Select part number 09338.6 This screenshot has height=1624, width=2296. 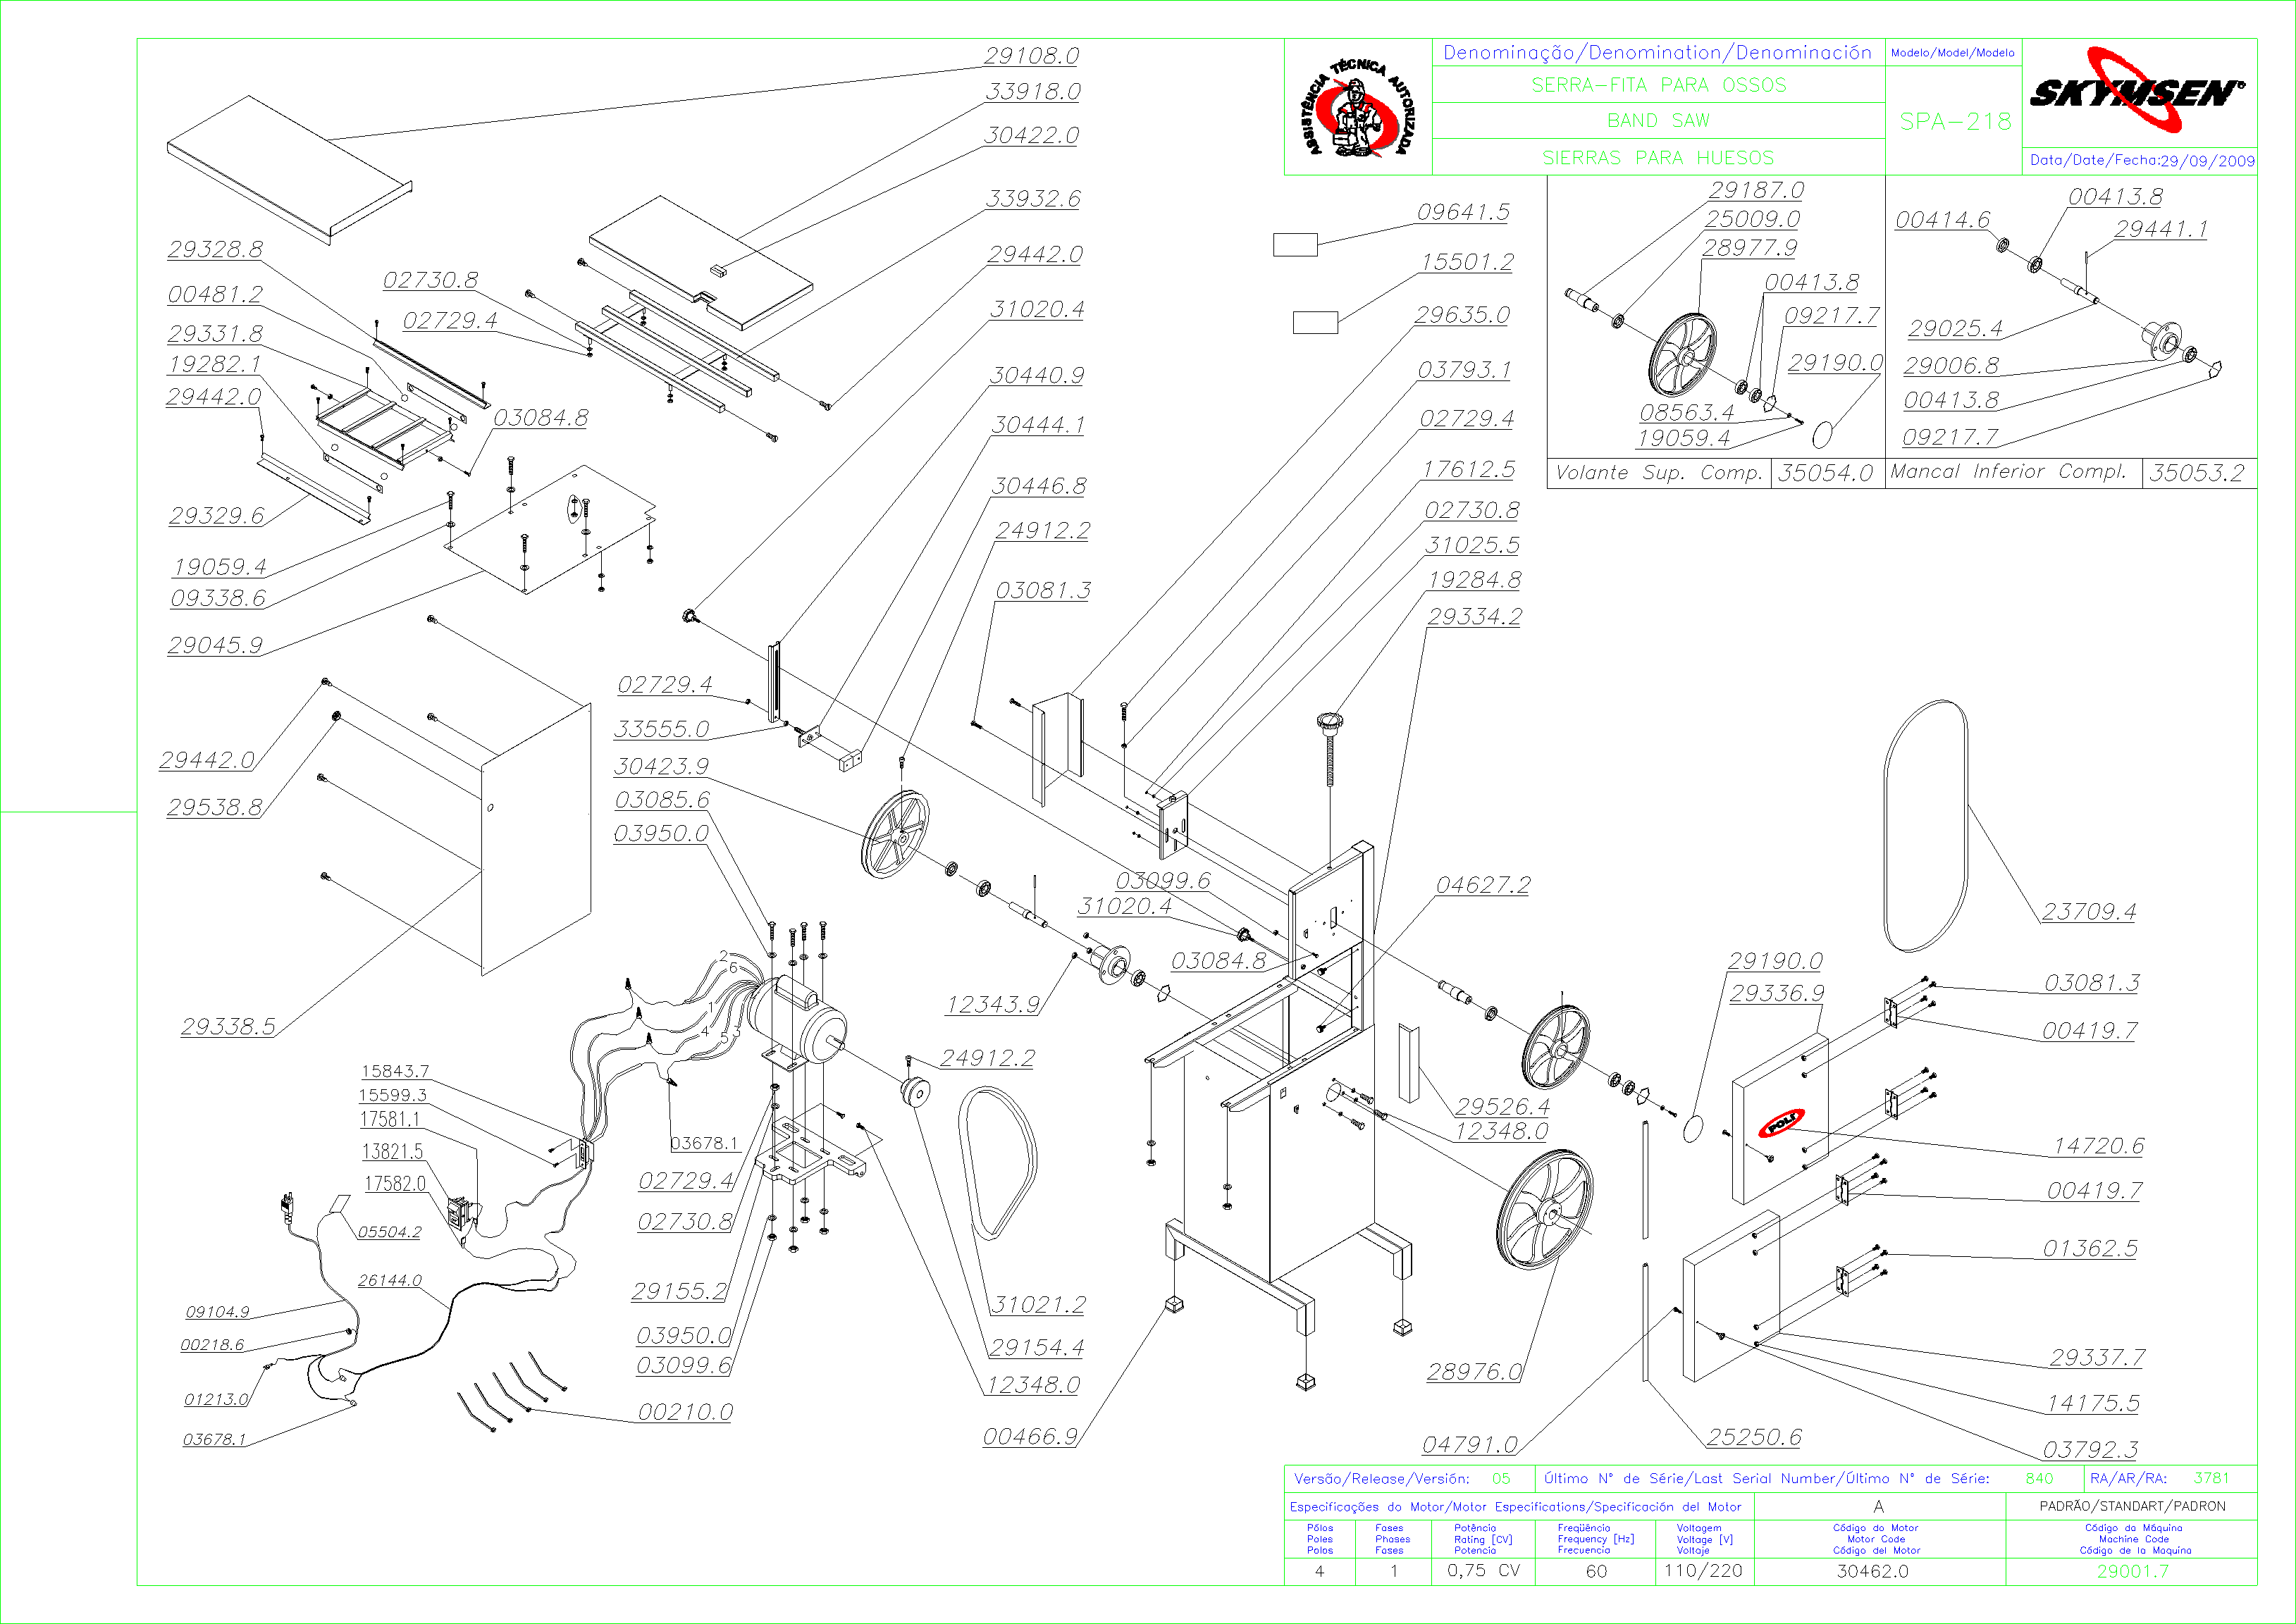pos(218,598)
